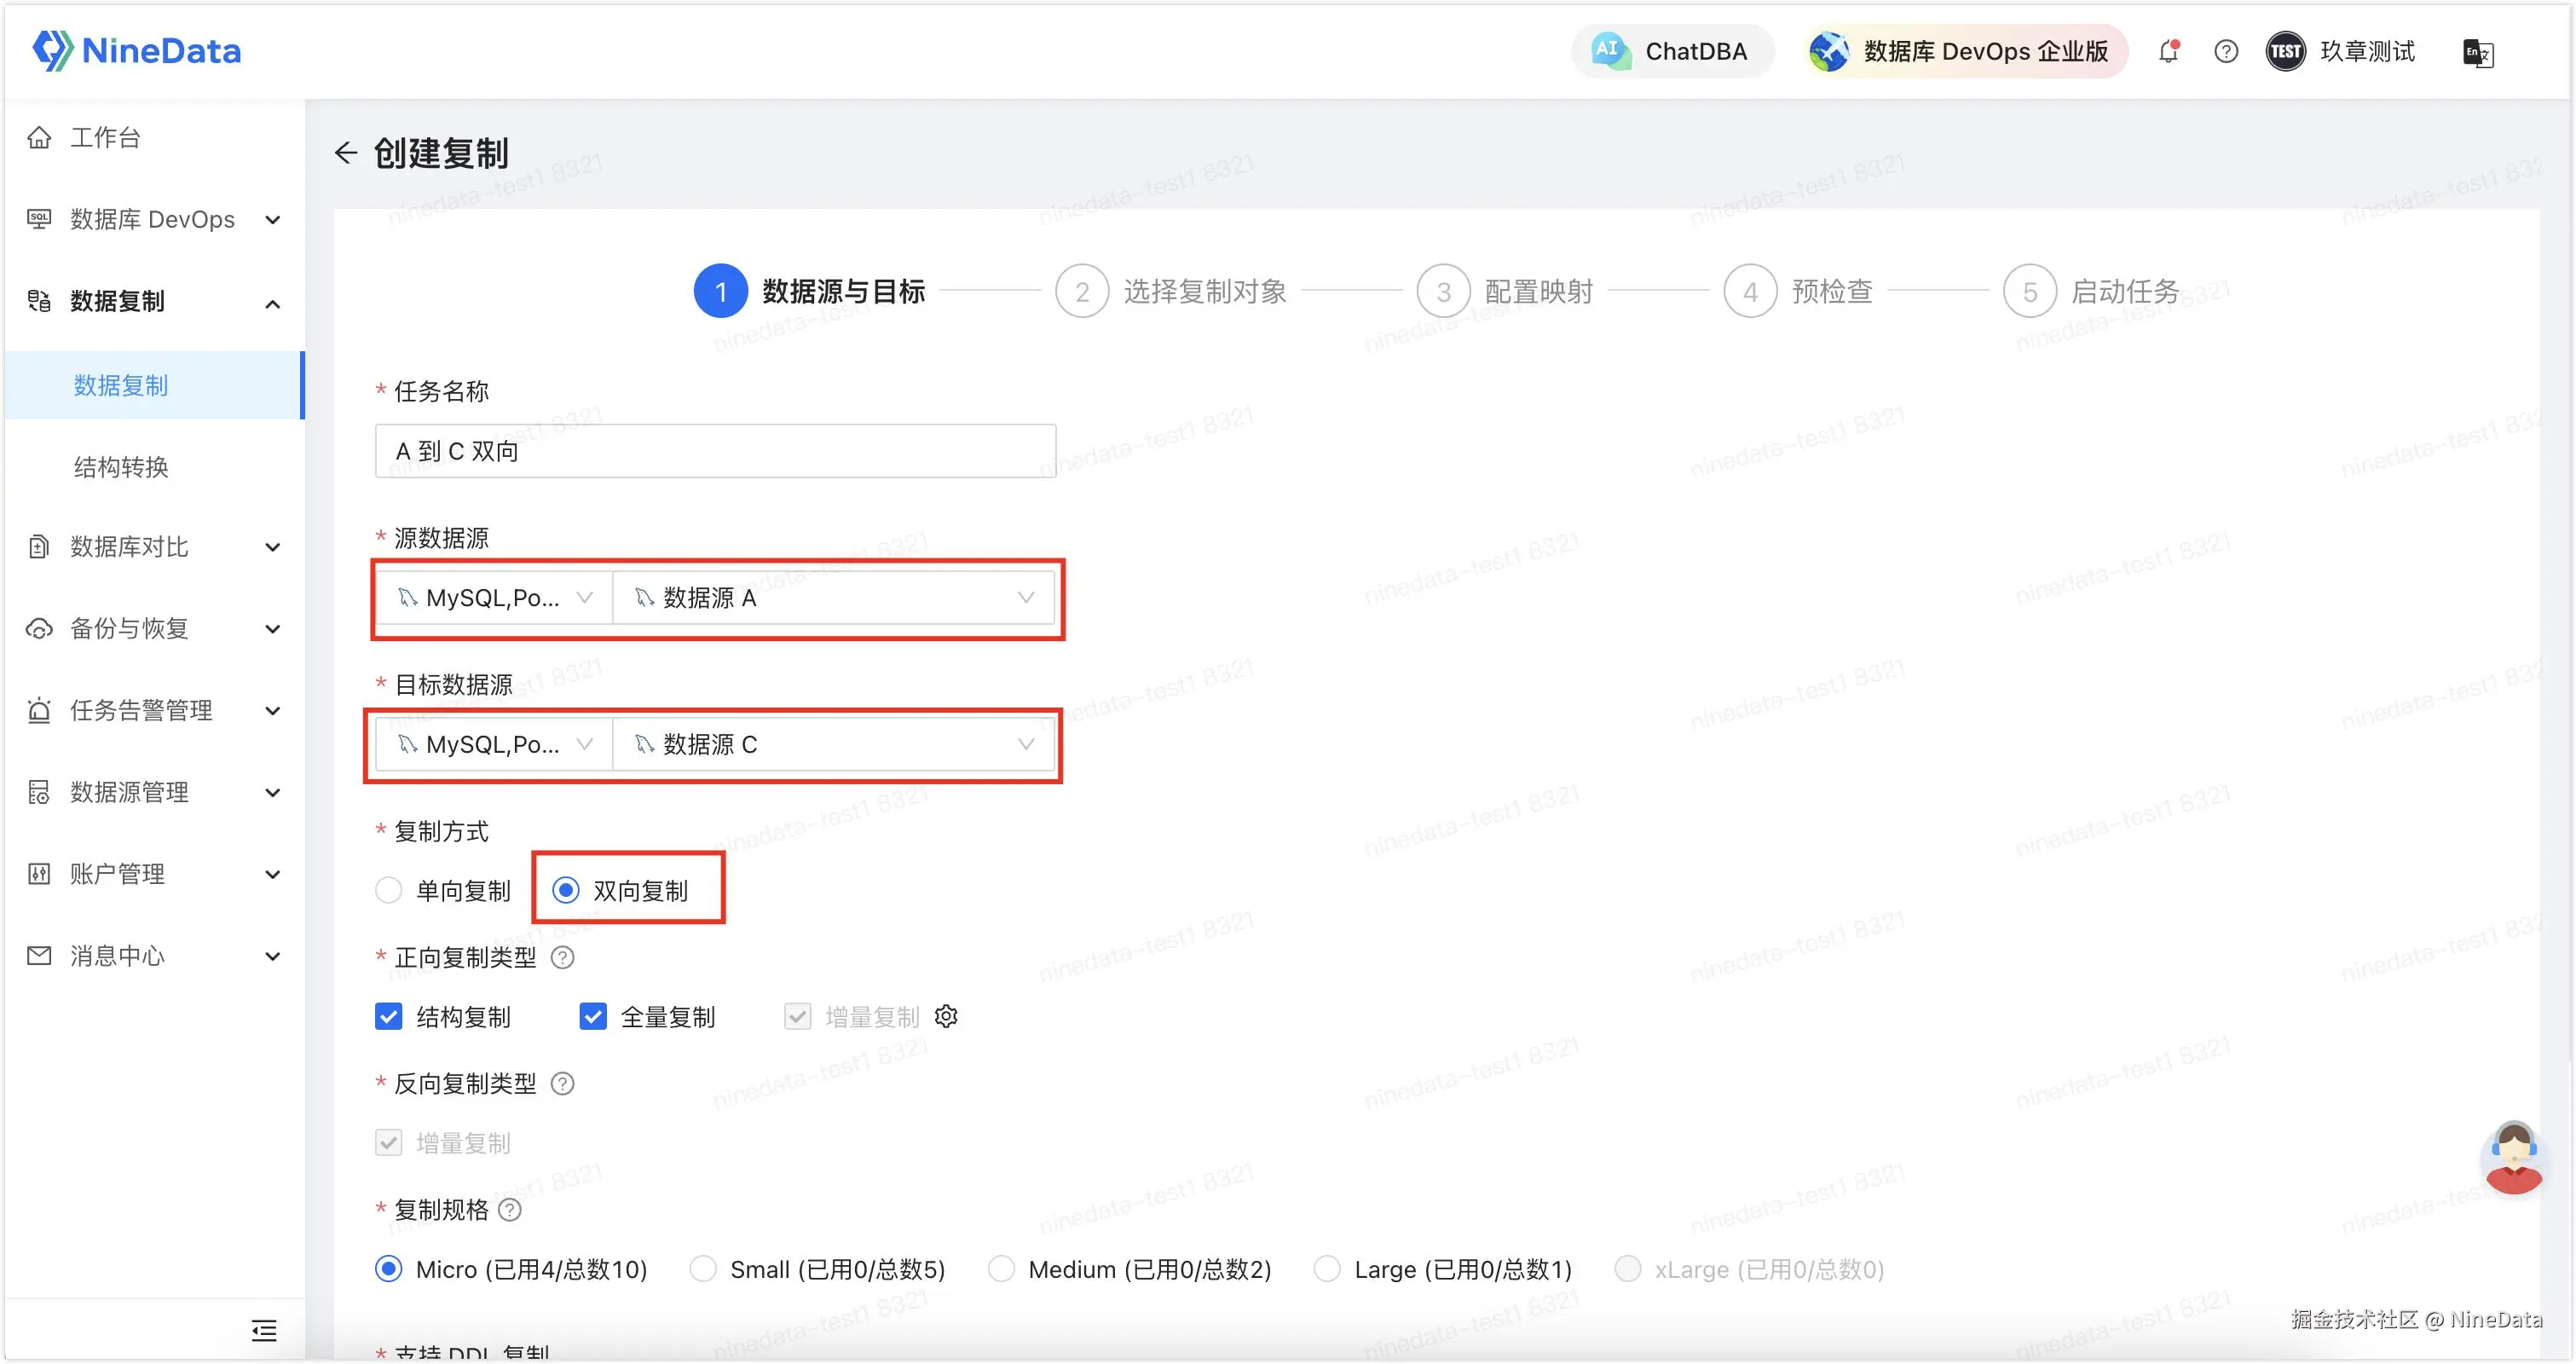Toggle the 全量复制 checkbox
This screenshot has width=2576, height=1364.
[x=593, y=1017]
